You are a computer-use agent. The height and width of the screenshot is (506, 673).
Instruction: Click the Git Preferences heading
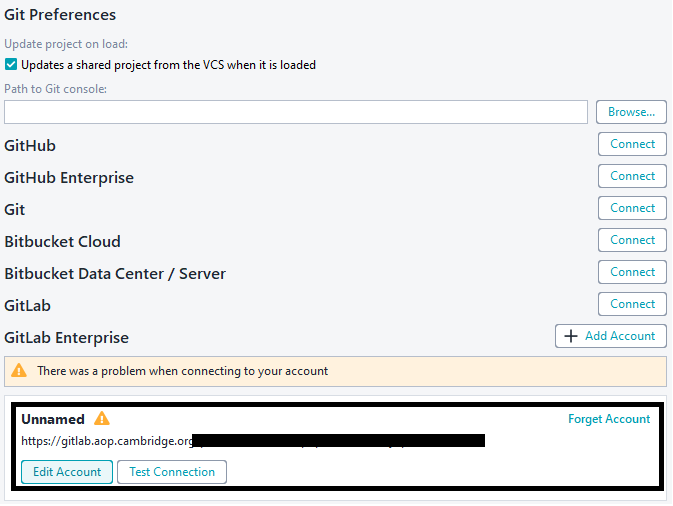(x=60, y=15)
